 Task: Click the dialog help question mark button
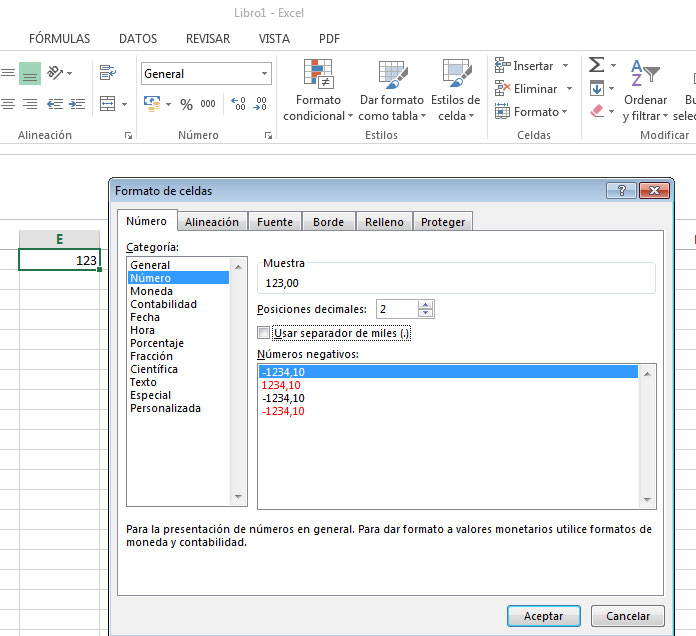coord(621,191)
